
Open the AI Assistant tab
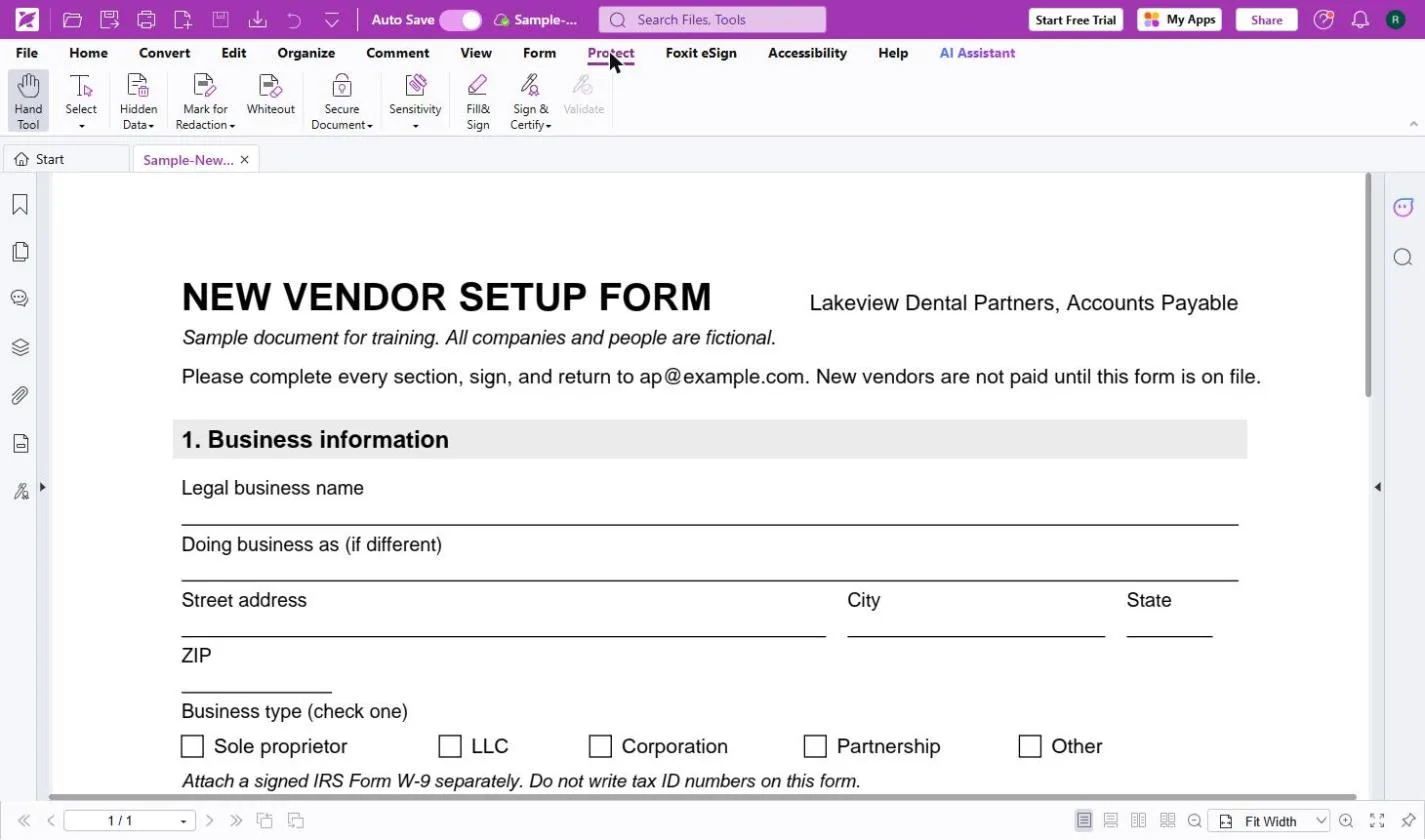pyautogui.click(x=977, y=53)
